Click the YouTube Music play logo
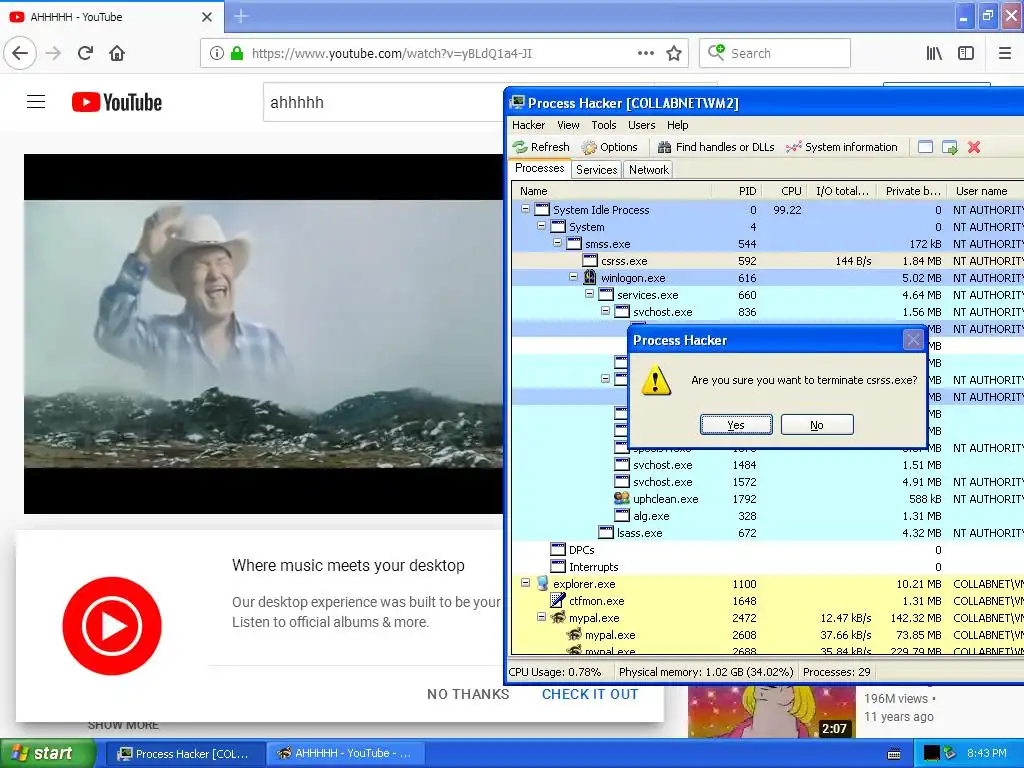1024x768 pixels. (x=112, y=626)
